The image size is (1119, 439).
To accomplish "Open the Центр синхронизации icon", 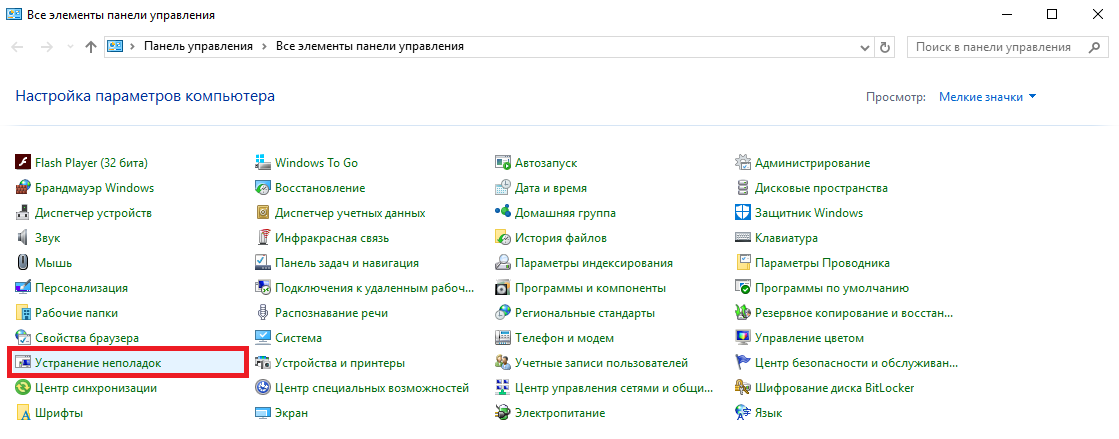I will coord(23,388).
